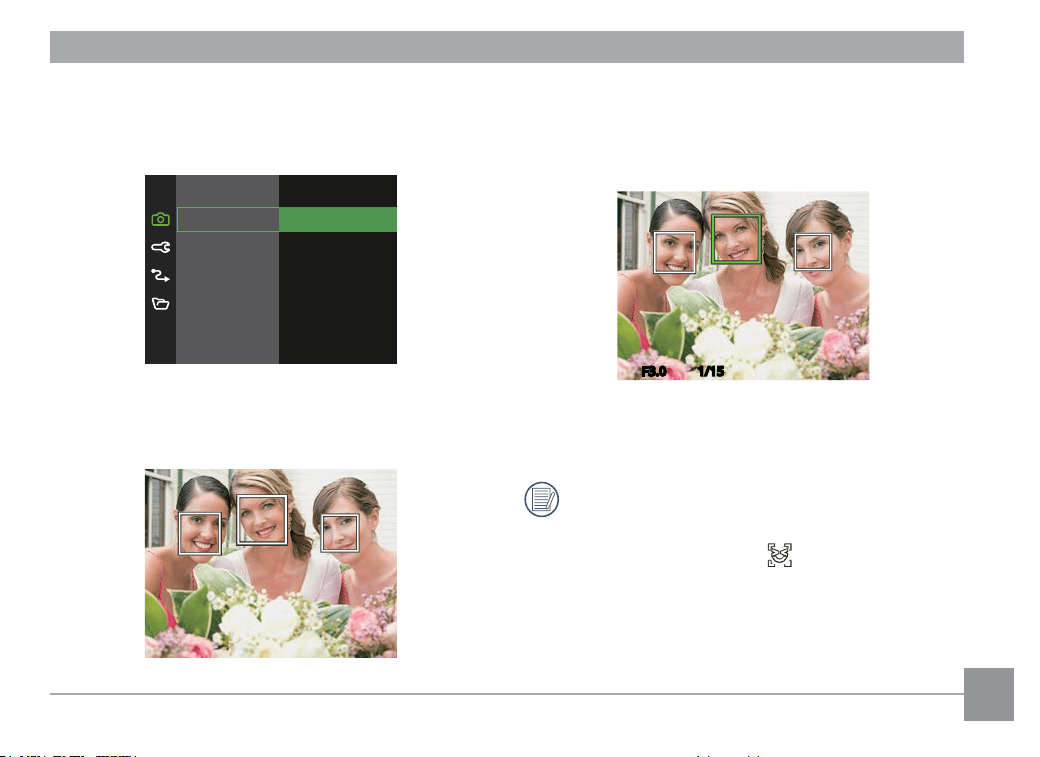This screenshot has width=1040, height=757.
Task: Click left woman's face box in bottom photo
Action: point(200,533)
